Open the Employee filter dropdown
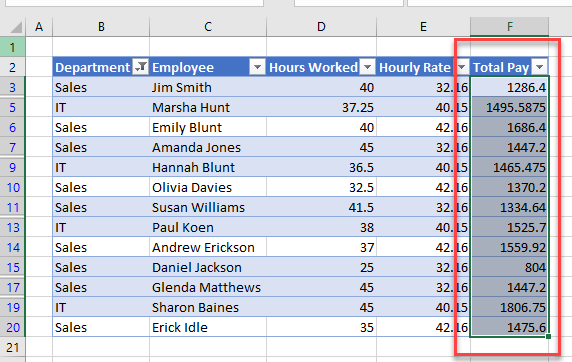 tap(257, 67)
